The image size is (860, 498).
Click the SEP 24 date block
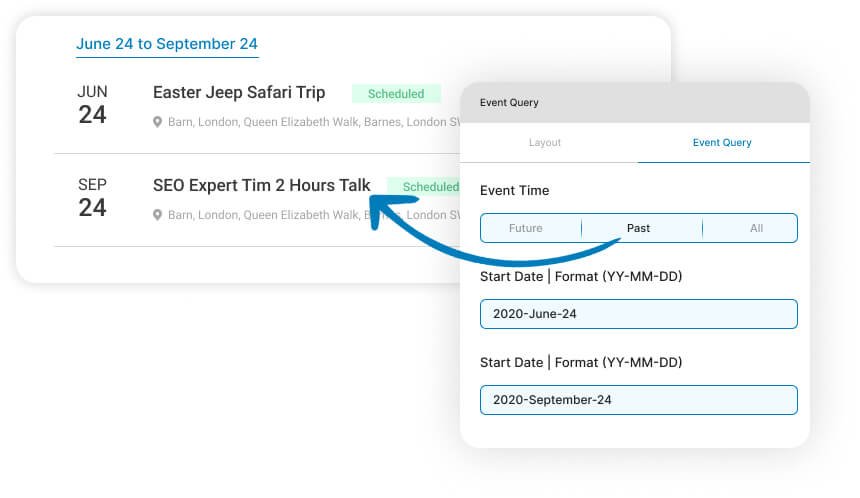[92, 198]
